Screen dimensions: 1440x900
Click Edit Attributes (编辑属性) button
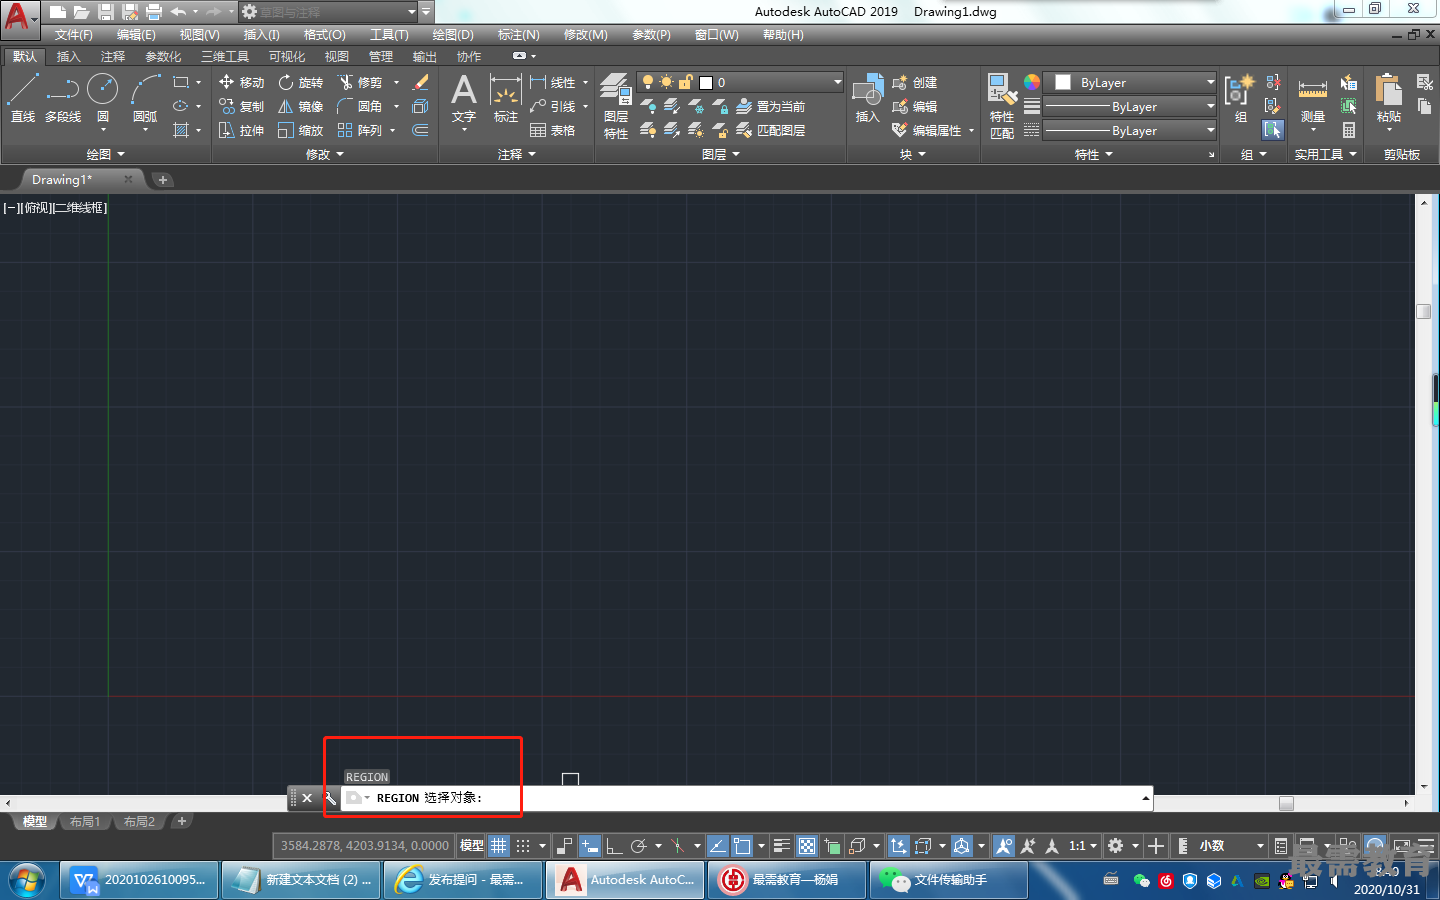click(927, 130)
